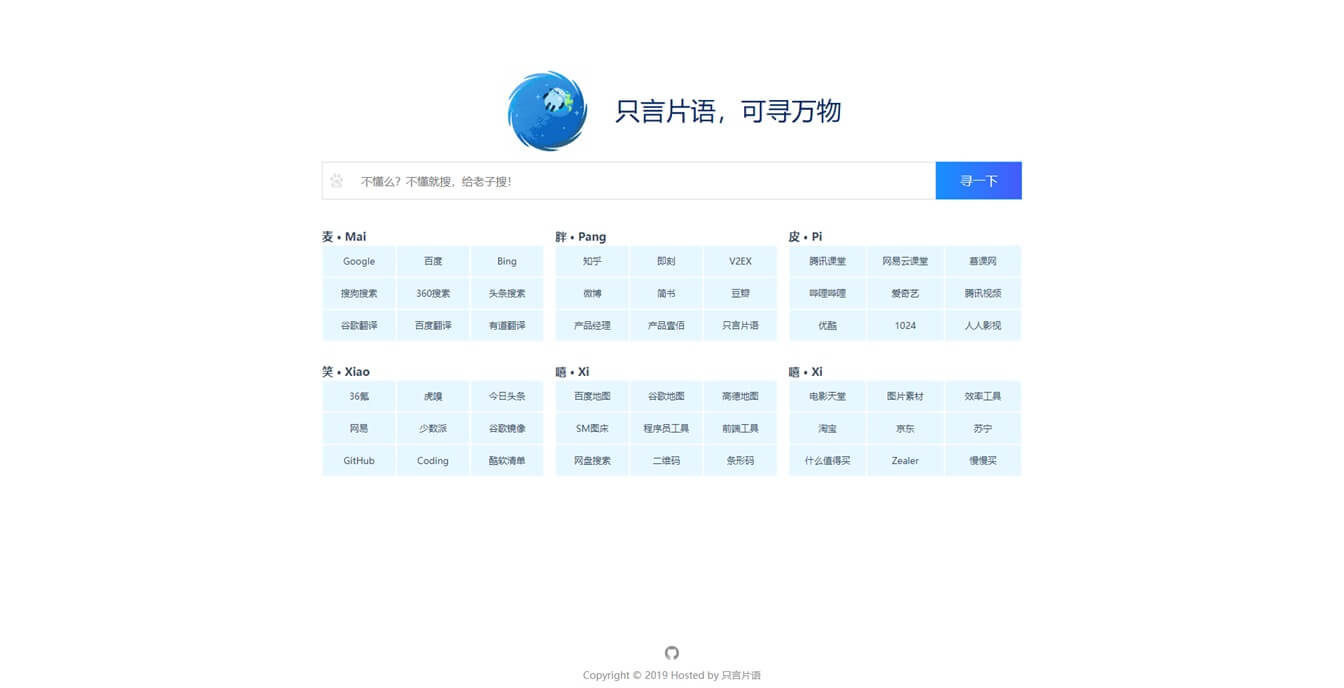The height and width of the screenshot is (688, 1344).
Task: Visit 谷歌镜像 tile
Action: pyautogui.click(x=507, y=428)
